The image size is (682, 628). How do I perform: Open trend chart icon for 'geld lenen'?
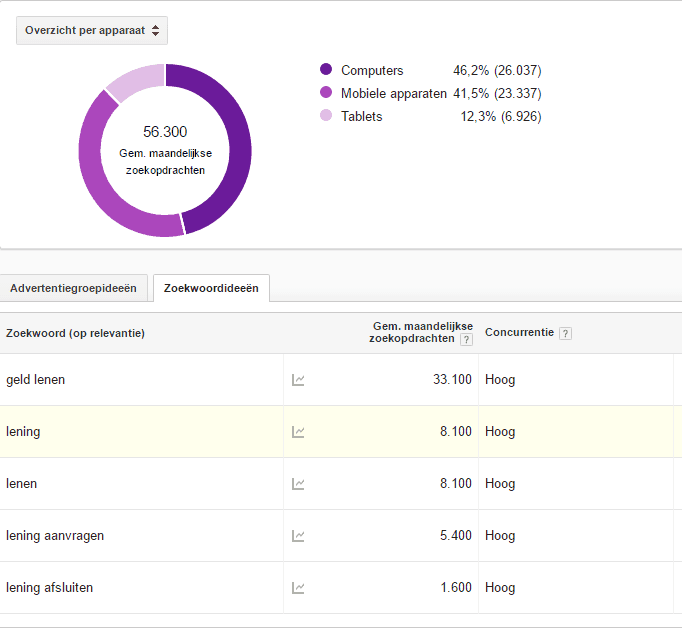(298, 380)
